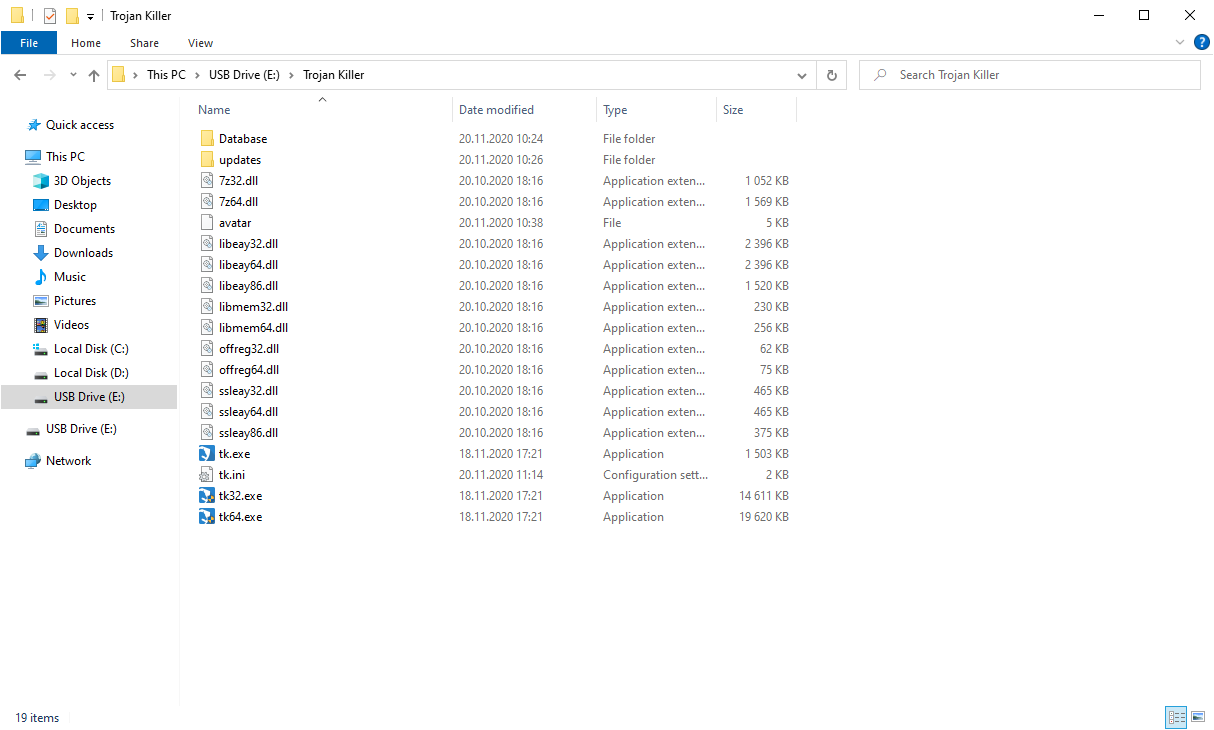Open Music in the navigation pane
This screenshot has height=730, width=1214.
click(70, 277)
